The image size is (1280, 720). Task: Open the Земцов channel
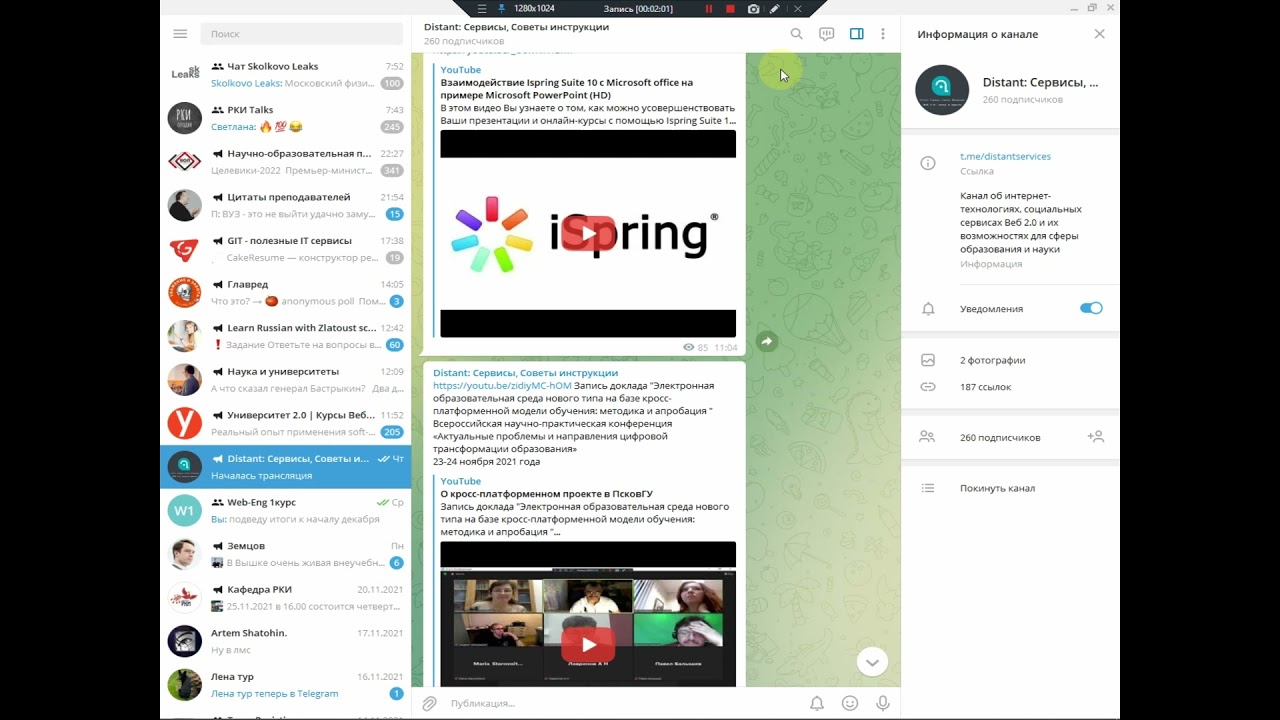285,554
